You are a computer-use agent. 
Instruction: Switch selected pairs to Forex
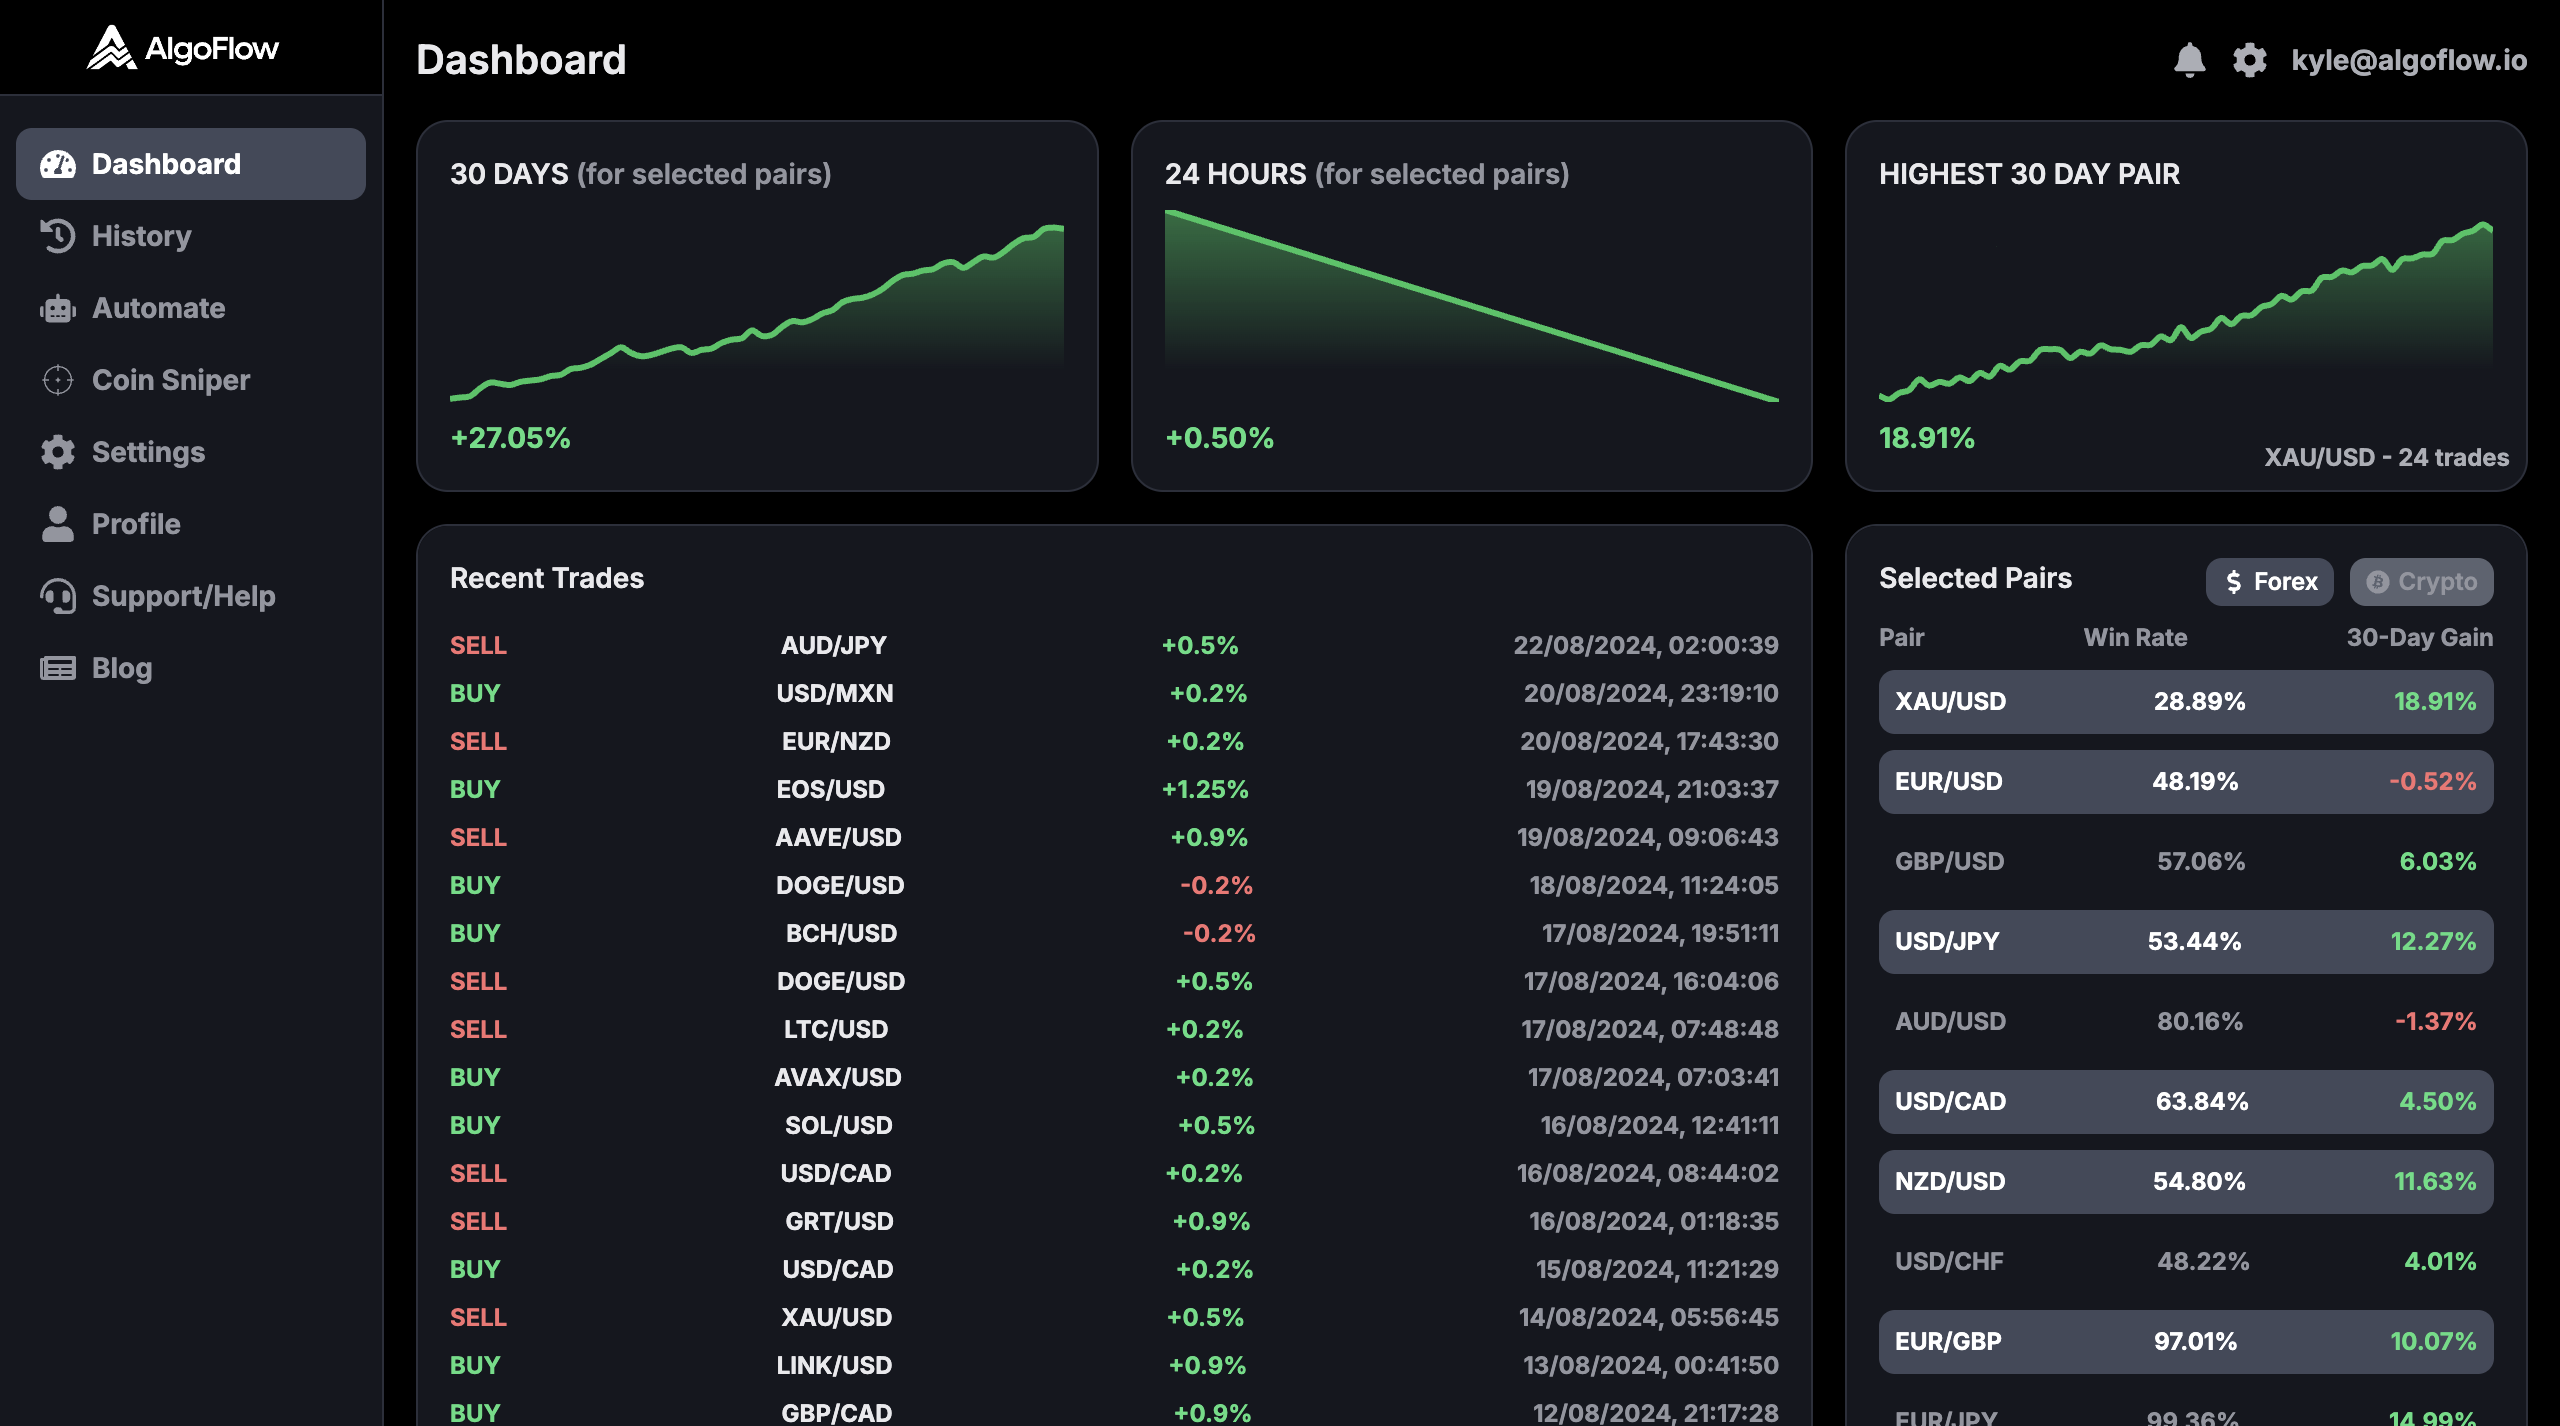pyautogui.click(x=2270, y=582)
